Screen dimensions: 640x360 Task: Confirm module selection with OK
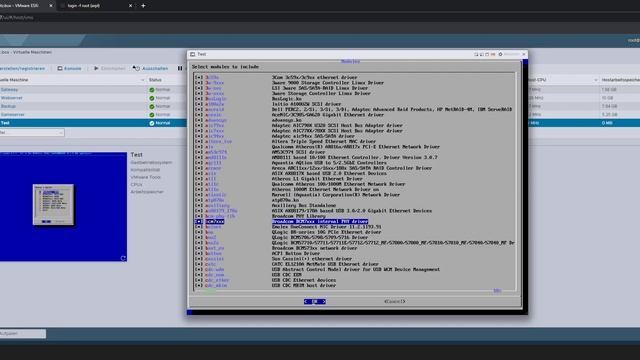(x=315, y=301)
